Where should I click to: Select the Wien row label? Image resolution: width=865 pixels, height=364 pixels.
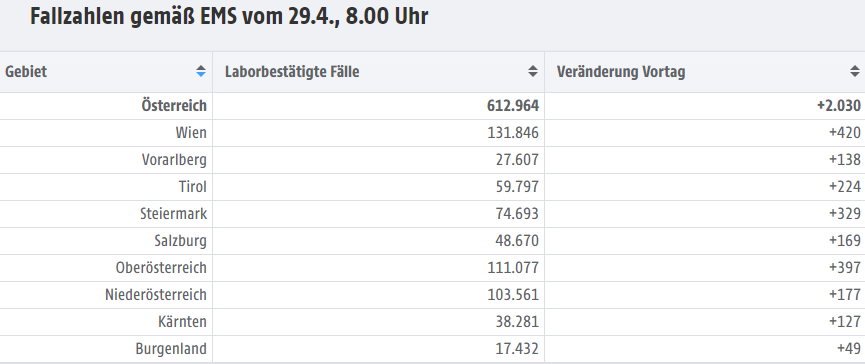pyautogui.click(x=191, y=133)
